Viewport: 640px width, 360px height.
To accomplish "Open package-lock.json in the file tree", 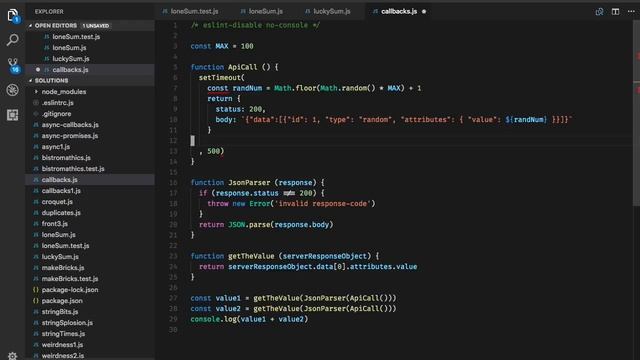I will (70, 290).
